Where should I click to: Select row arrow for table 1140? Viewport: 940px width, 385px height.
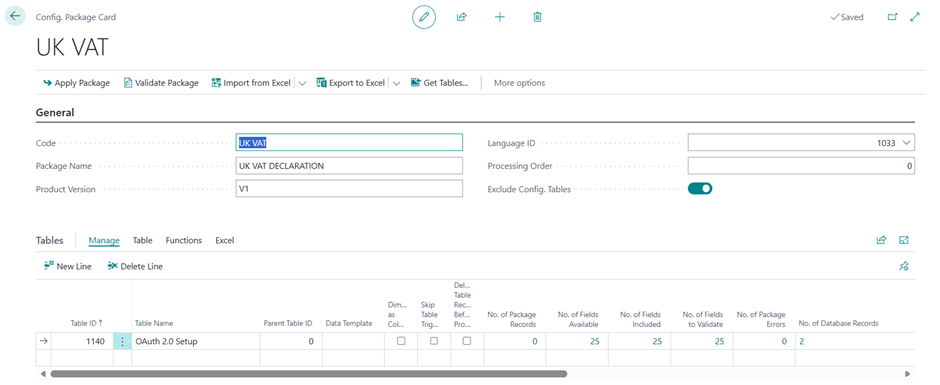(43, 341)
